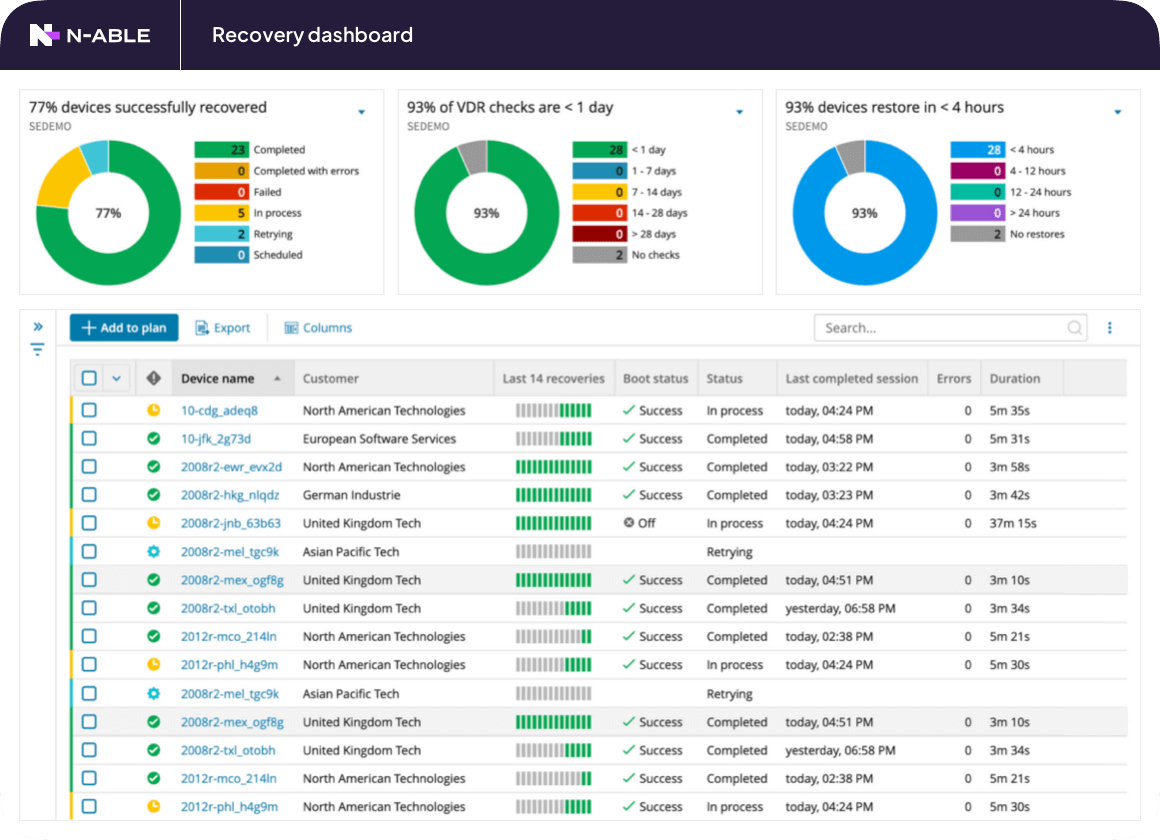Click the alert status column header icon
Screen dimensions: 1160x840
click(x=153, y=378)
